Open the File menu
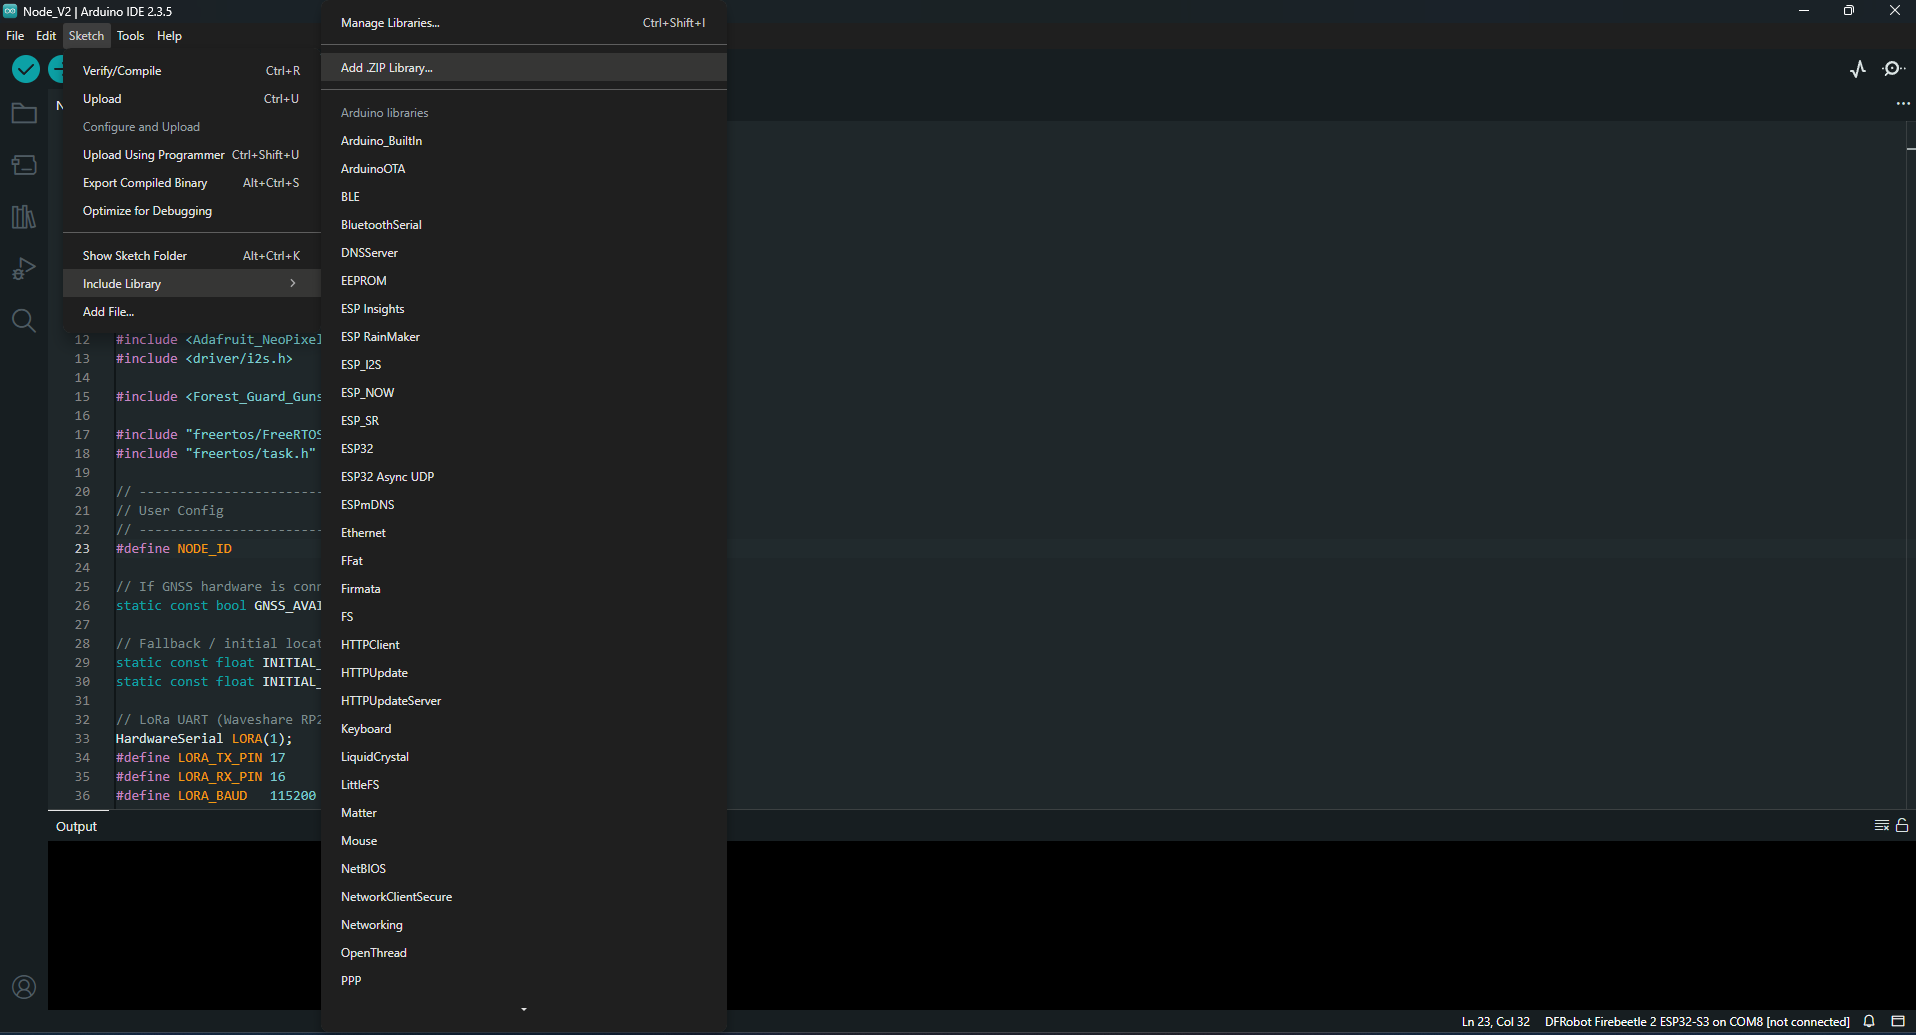The width and height of the screenshot is (1916, 1035). coord(15,36)
